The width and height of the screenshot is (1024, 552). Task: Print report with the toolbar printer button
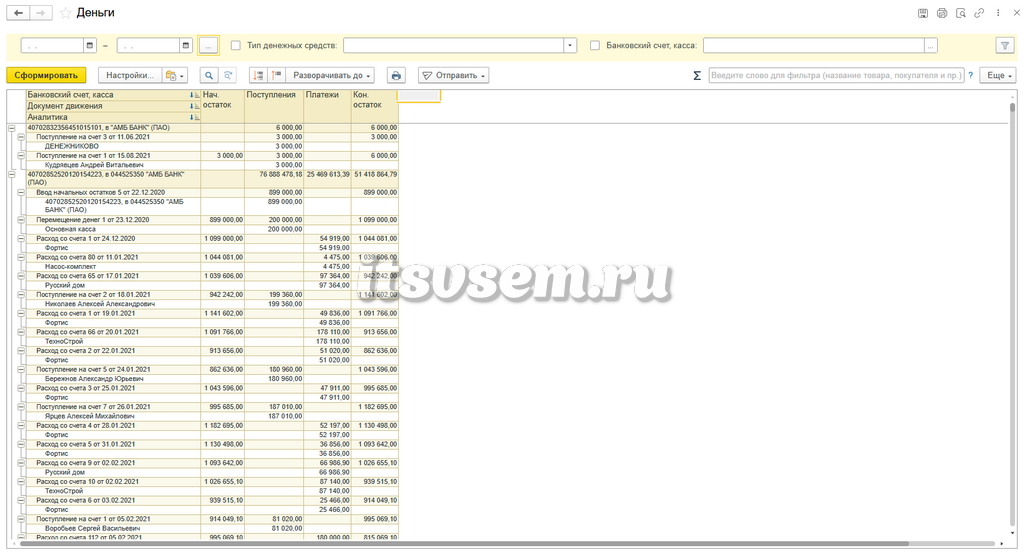click(x=396, y=75)
